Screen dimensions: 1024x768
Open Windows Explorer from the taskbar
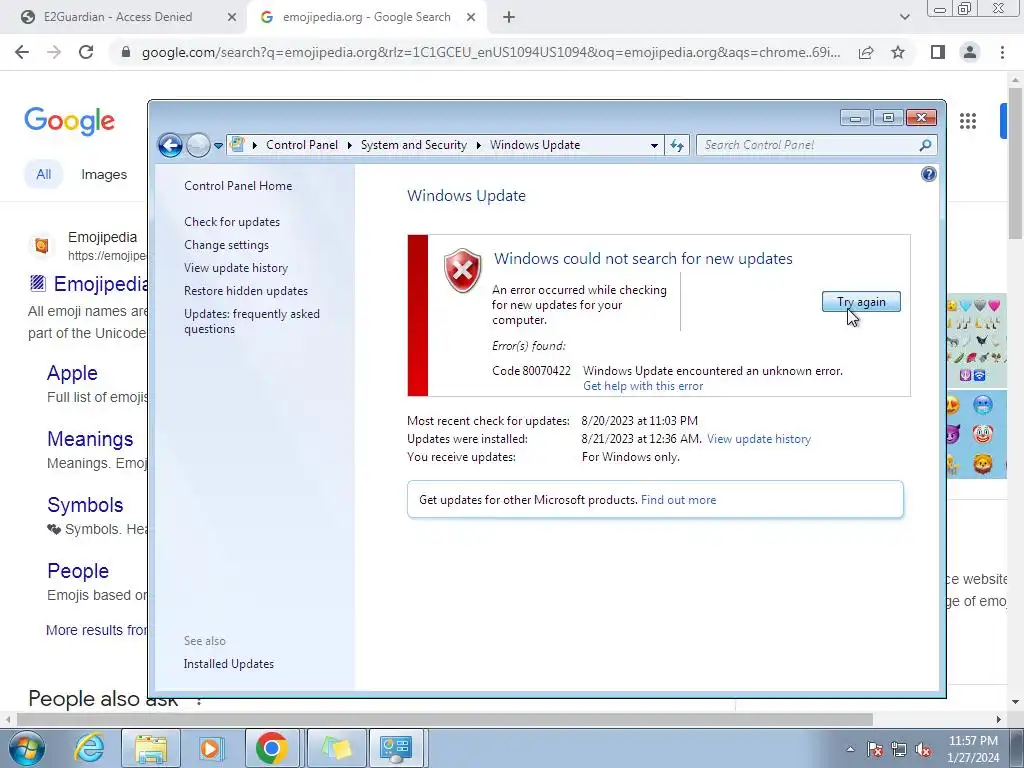[x=152, y=748]
